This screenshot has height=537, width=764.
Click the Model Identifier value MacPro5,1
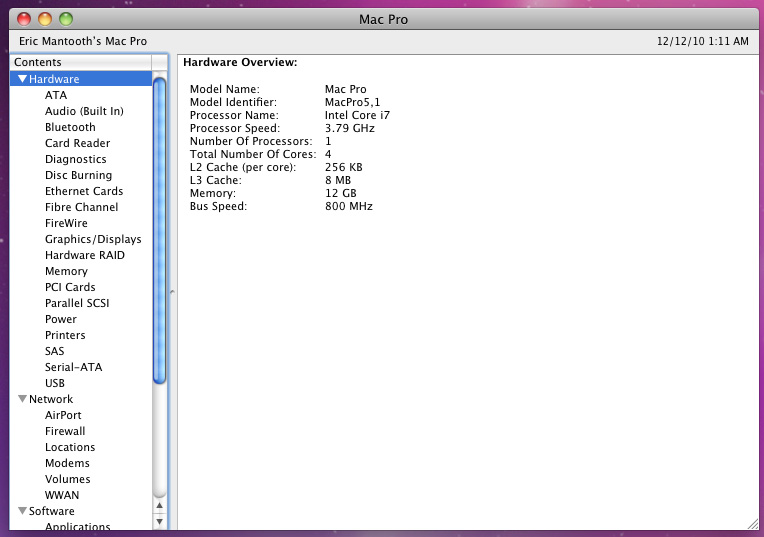coord(352,102)
